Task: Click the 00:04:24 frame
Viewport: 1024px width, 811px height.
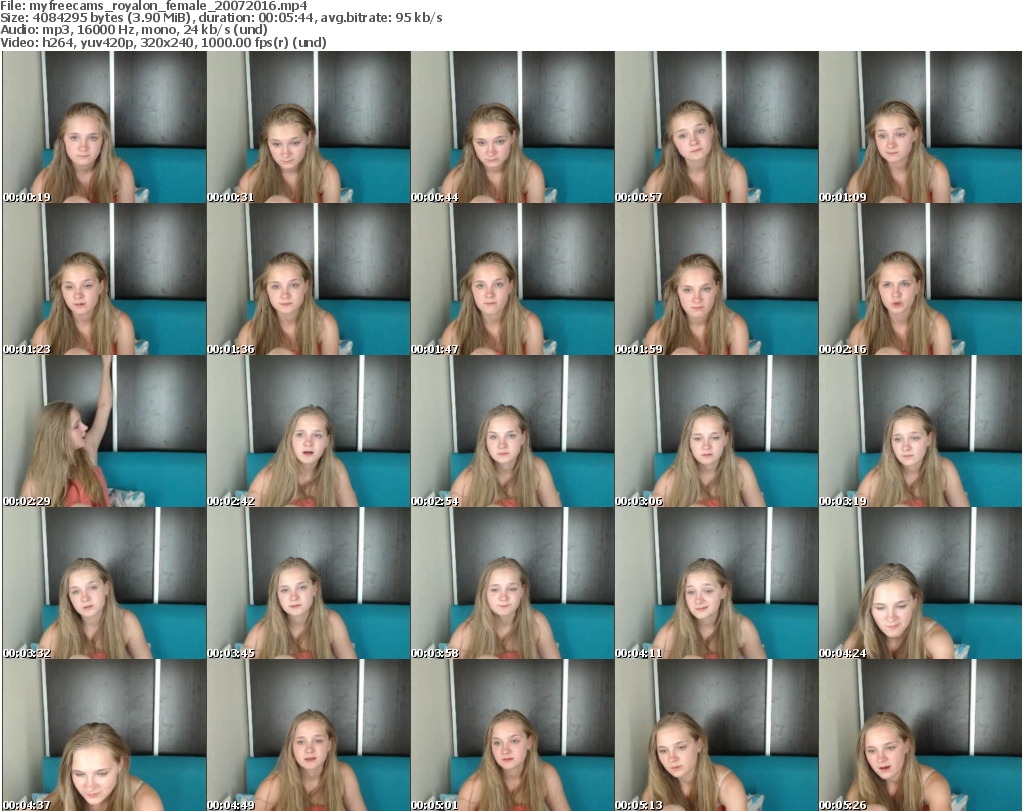Action: click(x=920, y=583)
